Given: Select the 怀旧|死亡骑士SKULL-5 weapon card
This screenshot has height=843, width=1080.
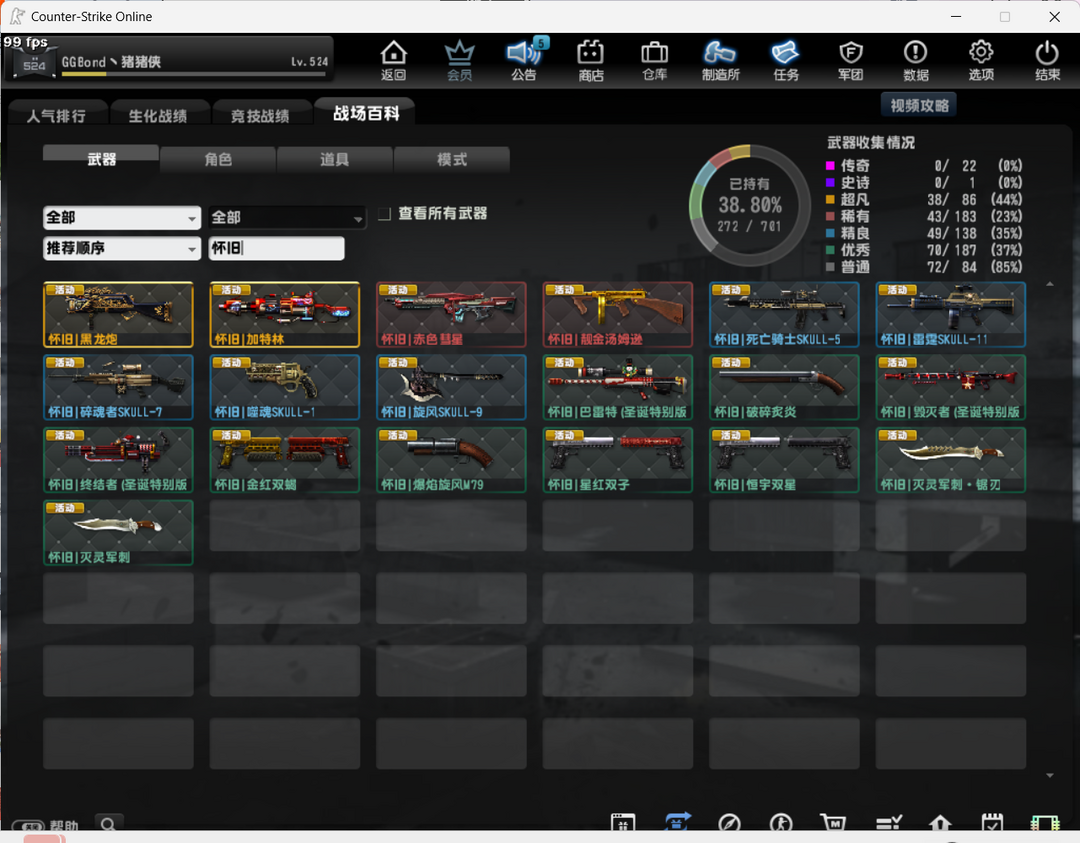Looking at the screenshot, I should coord(785,314).
